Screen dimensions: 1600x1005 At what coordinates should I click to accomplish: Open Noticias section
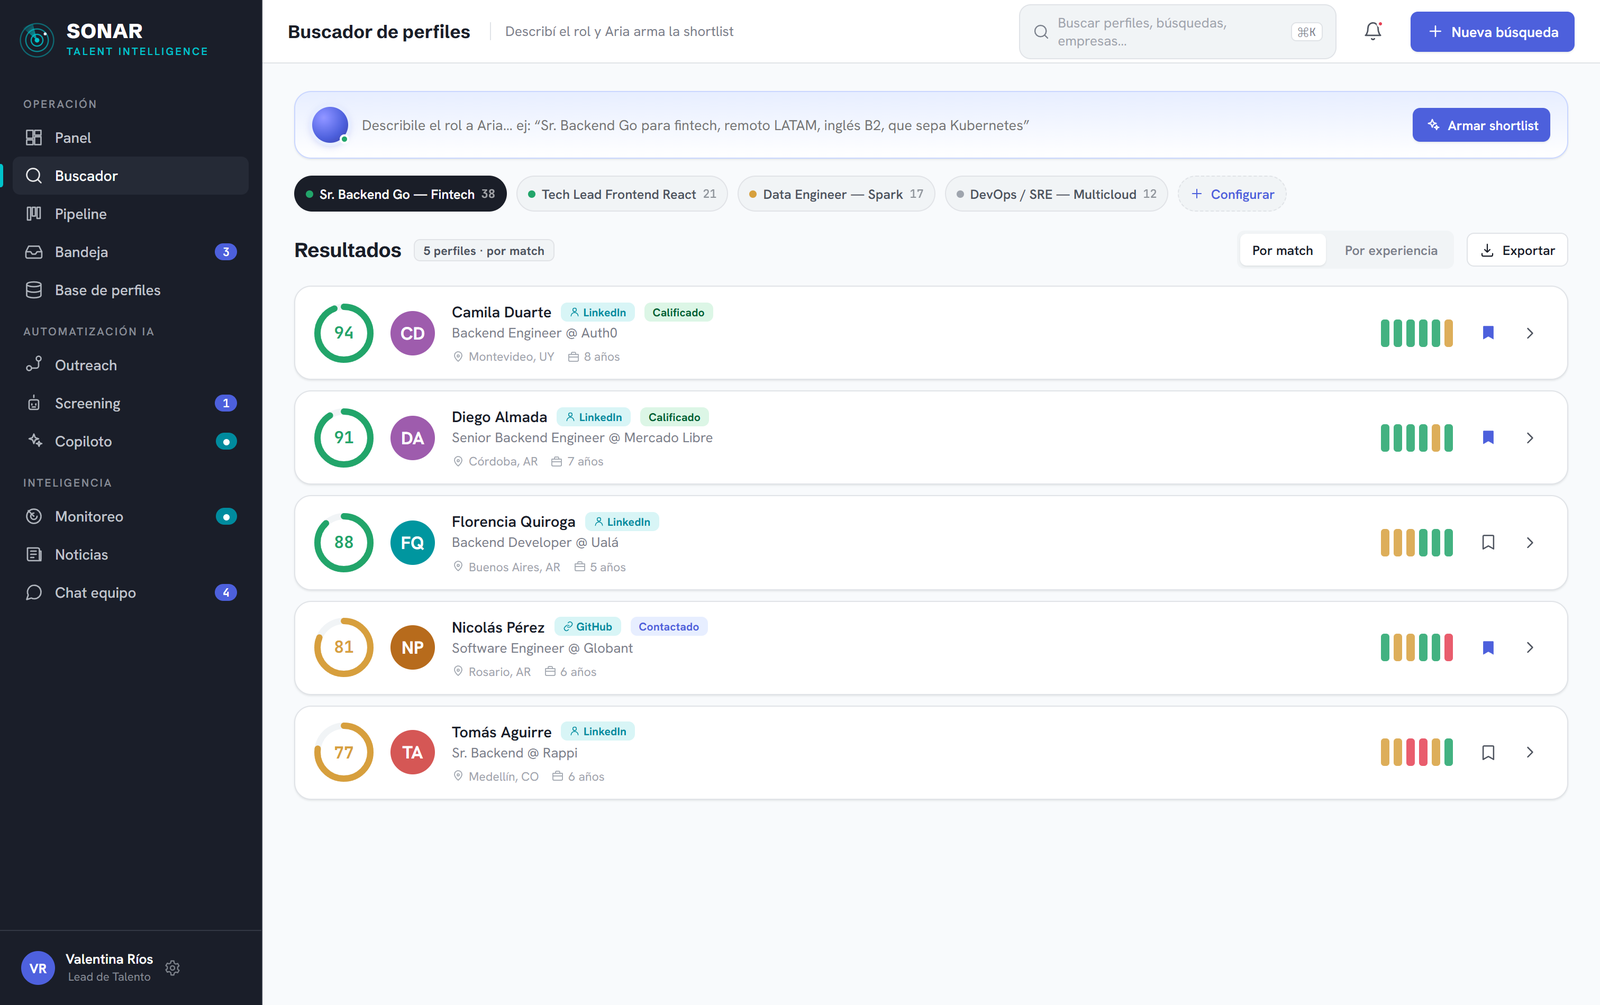click(131, 555)
